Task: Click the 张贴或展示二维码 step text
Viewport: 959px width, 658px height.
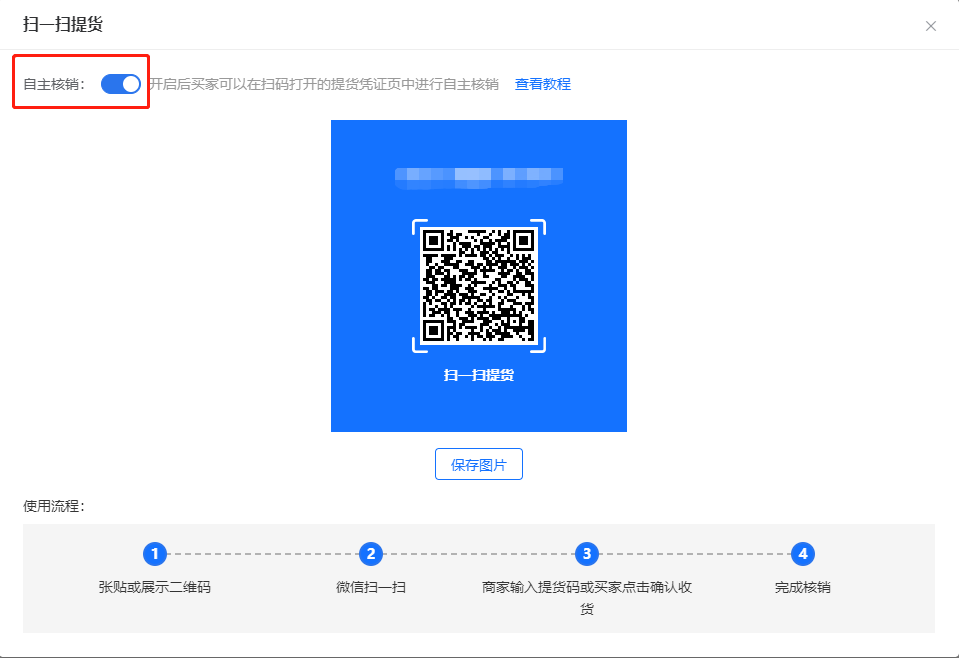Action: 155,587
